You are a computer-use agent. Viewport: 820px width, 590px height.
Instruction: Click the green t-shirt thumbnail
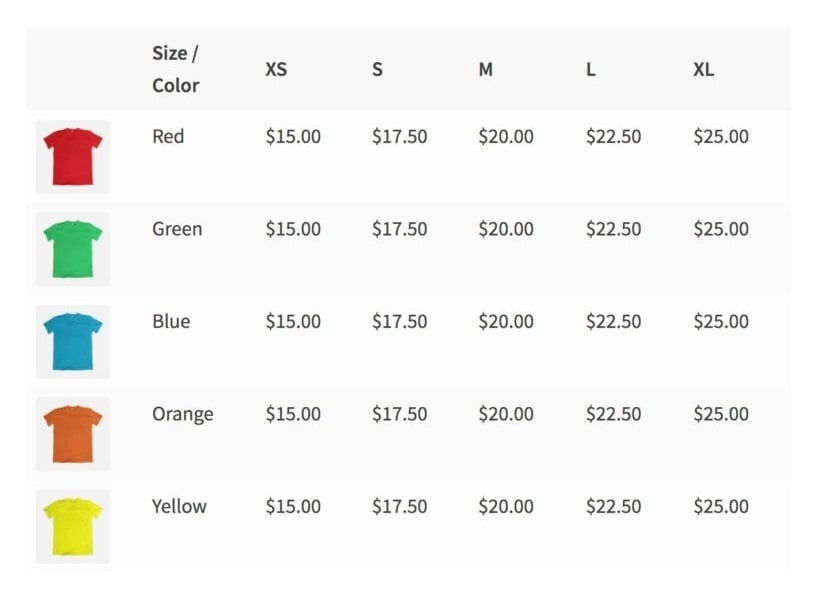coord(73,249)
